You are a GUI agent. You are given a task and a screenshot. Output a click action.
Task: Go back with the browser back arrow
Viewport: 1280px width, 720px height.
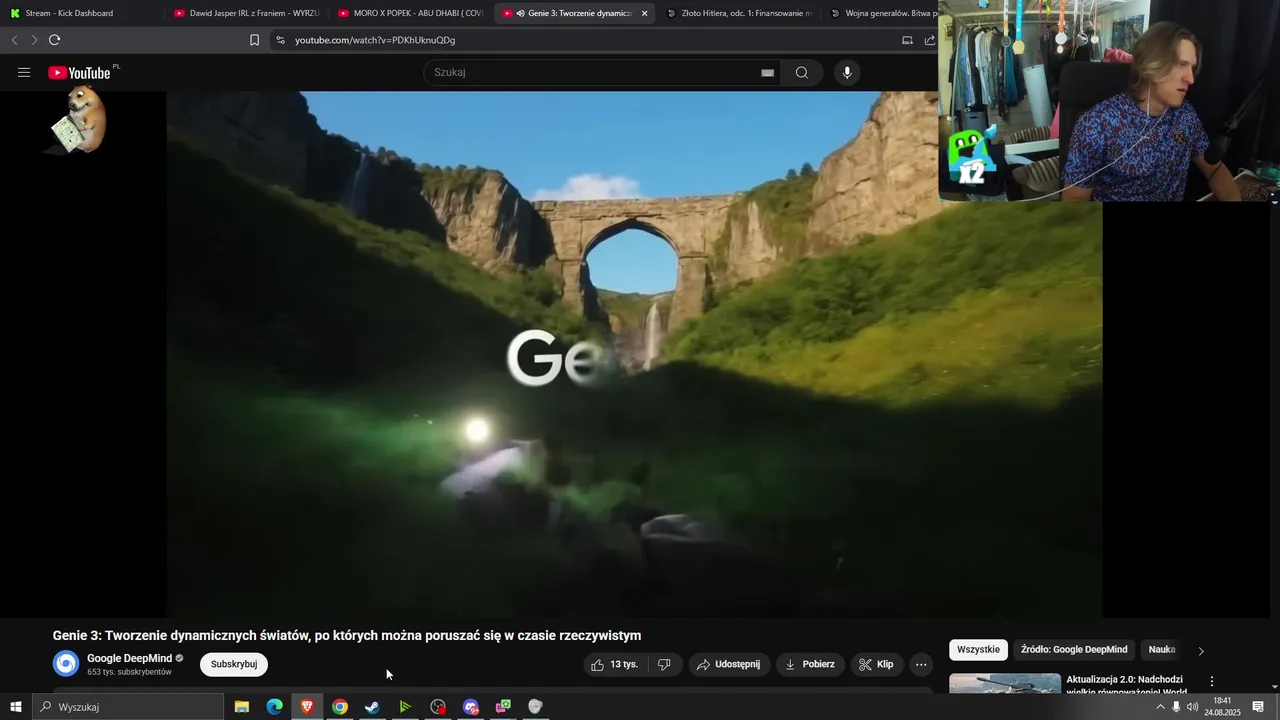click(x=14, y=40)
